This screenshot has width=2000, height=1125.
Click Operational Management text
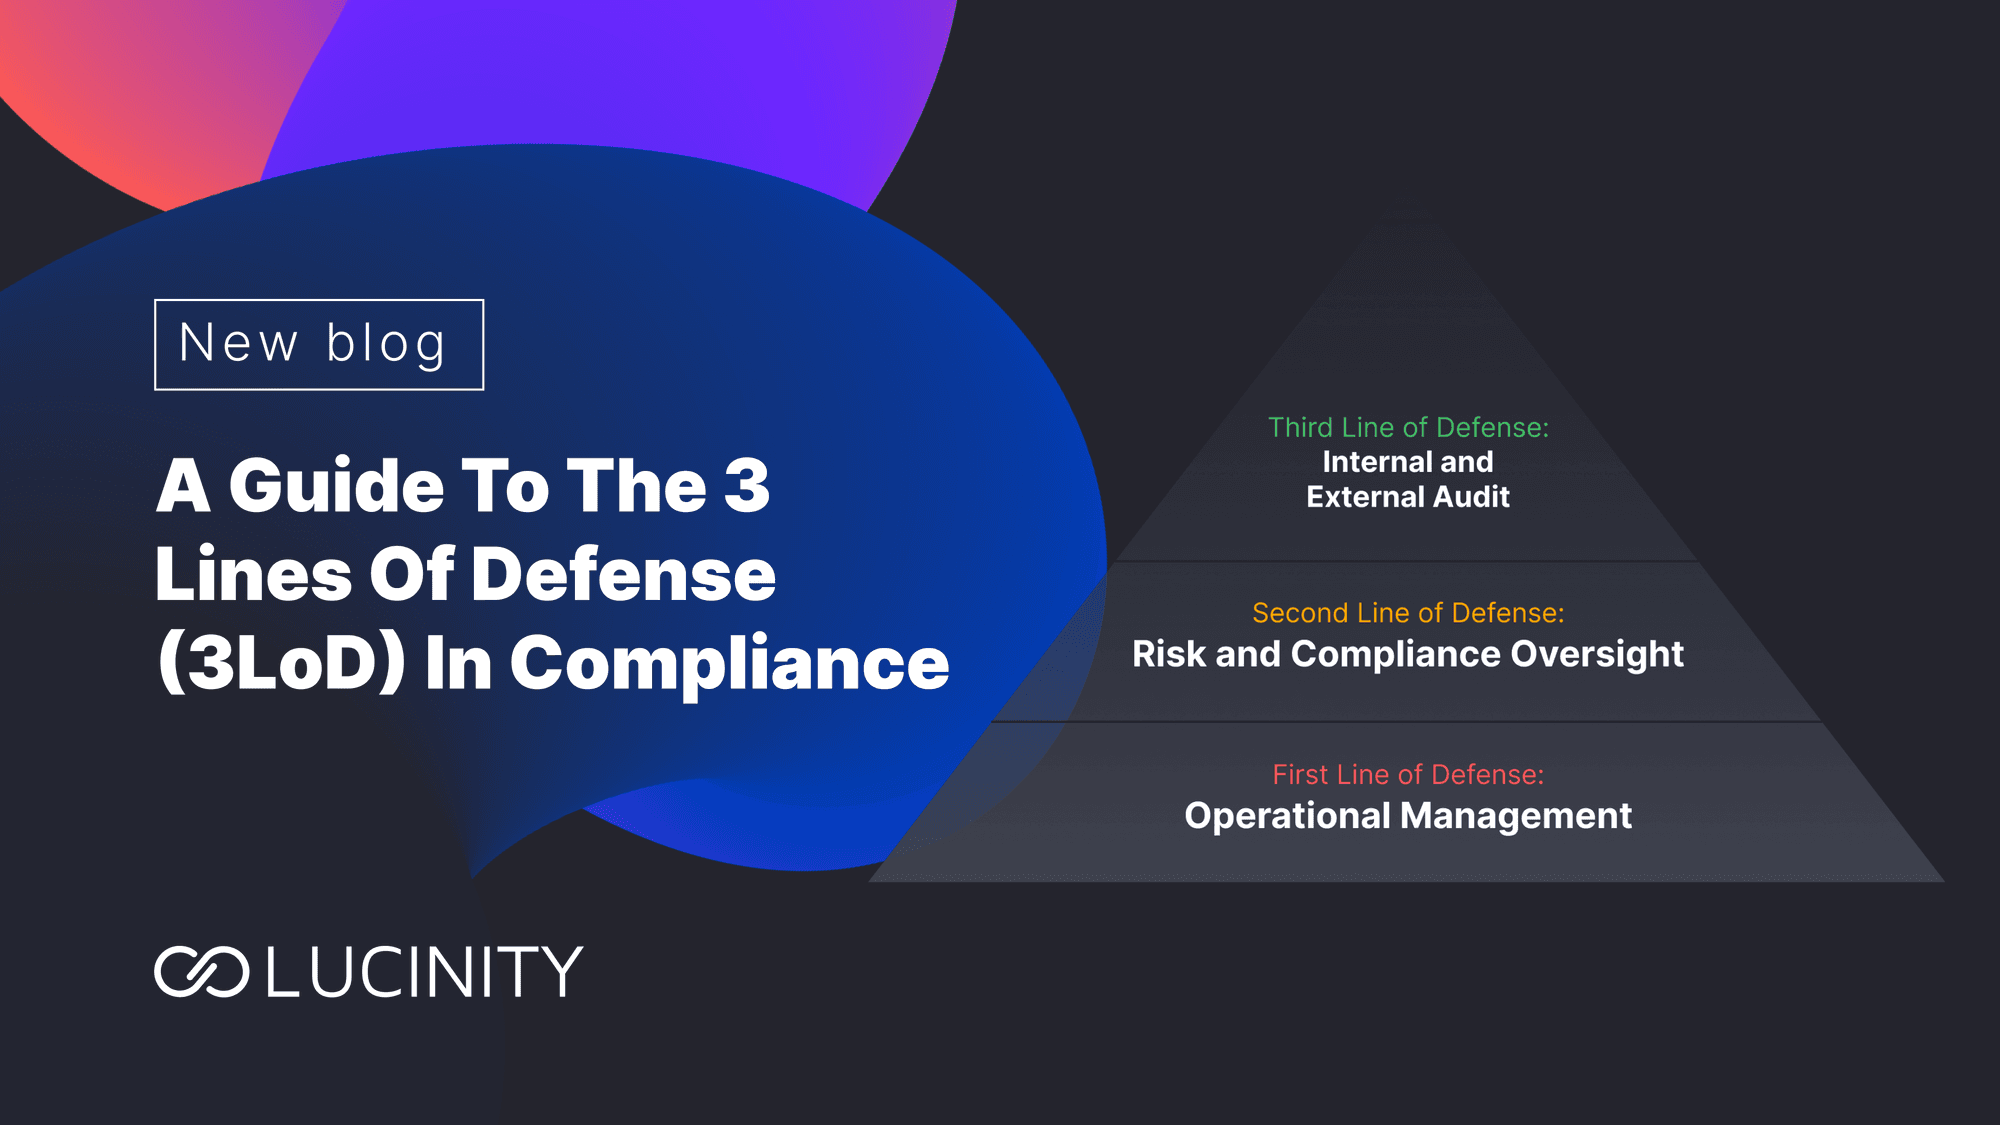point(1408,816)
